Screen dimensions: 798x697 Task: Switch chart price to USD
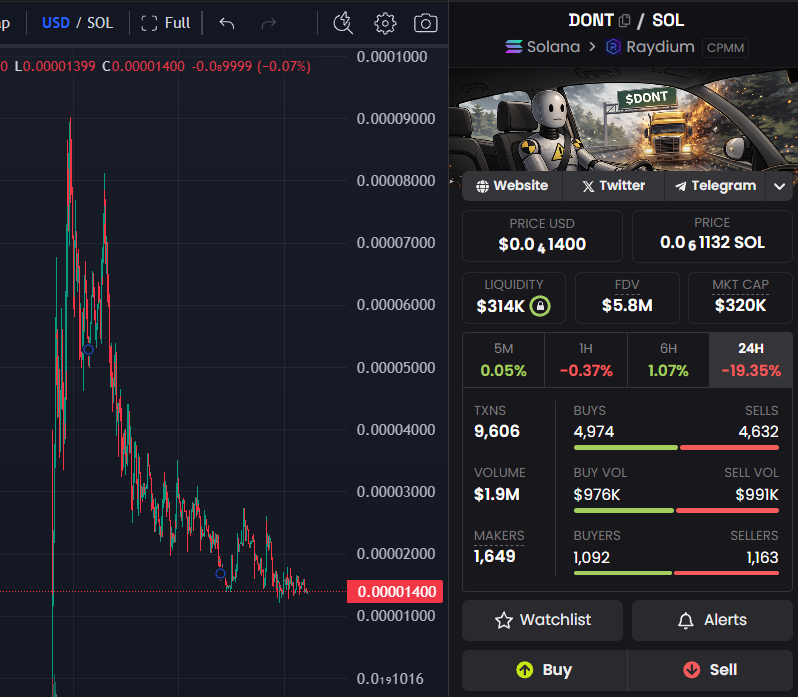(x=55, y=23)
